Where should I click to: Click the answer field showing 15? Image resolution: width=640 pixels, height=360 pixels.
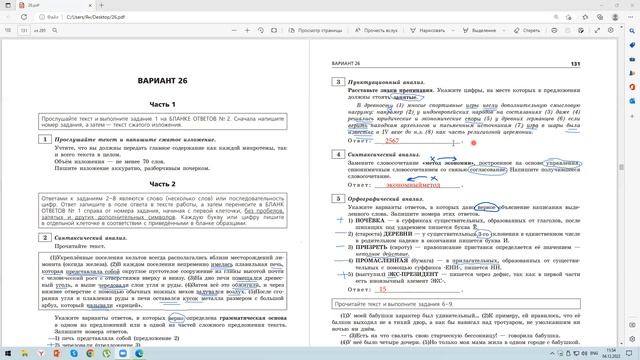[x=417, y=289]
